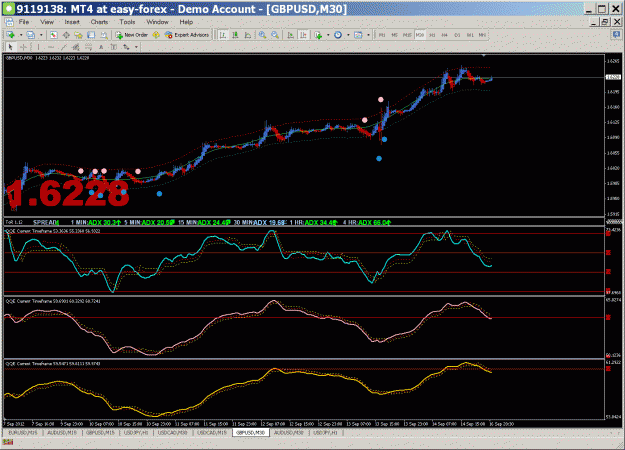Toggle Chart Shift from right border
Image resolution: width=625 pixels, height=450 pixels.
coord(303,35)
